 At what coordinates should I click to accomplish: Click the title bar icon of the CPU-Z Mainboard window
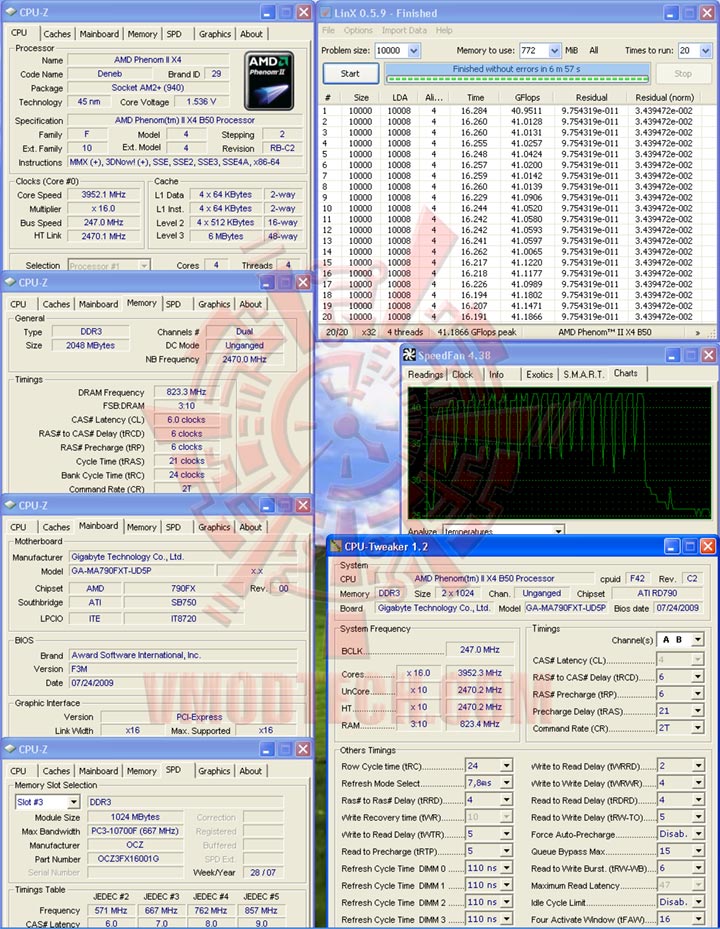pos(10,505)
